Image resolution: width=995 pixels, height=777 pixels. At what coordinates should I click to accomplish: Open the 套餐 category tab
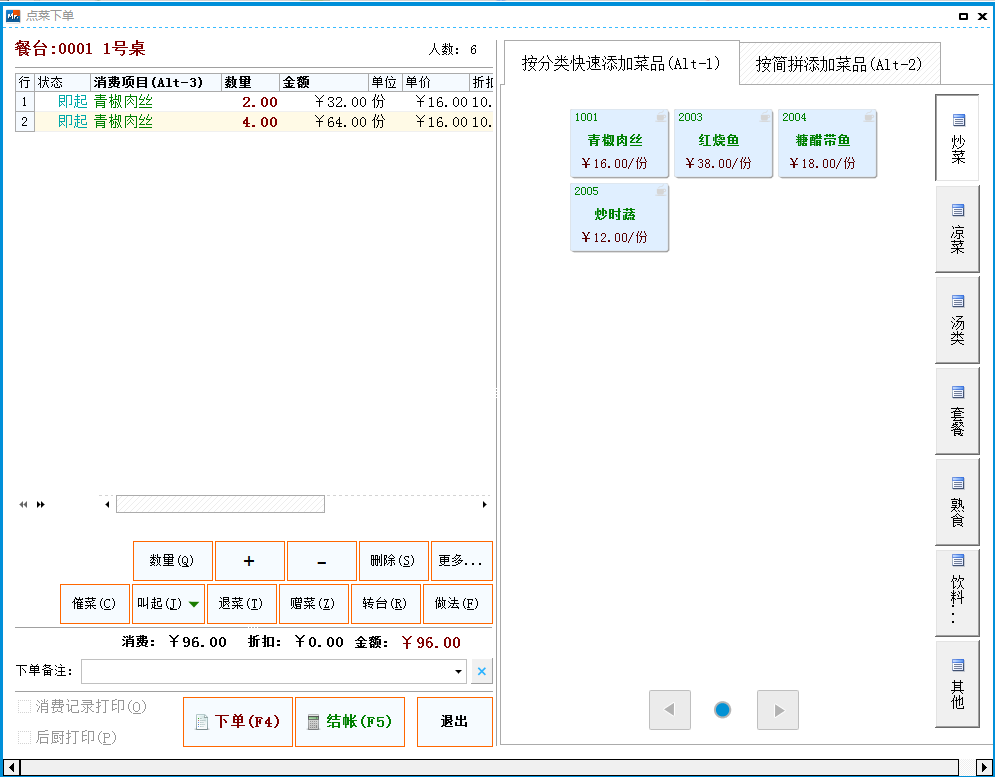[x=957, y=411]
